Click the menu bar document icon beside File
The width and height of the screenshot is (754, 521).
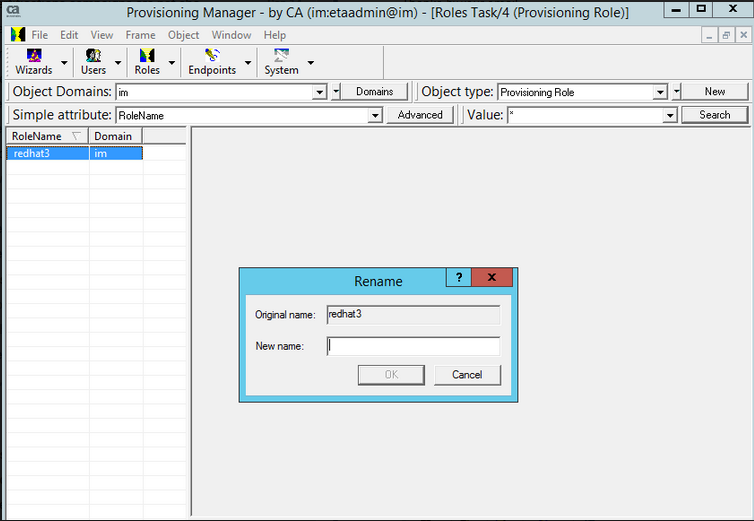(x=17, y=35)
